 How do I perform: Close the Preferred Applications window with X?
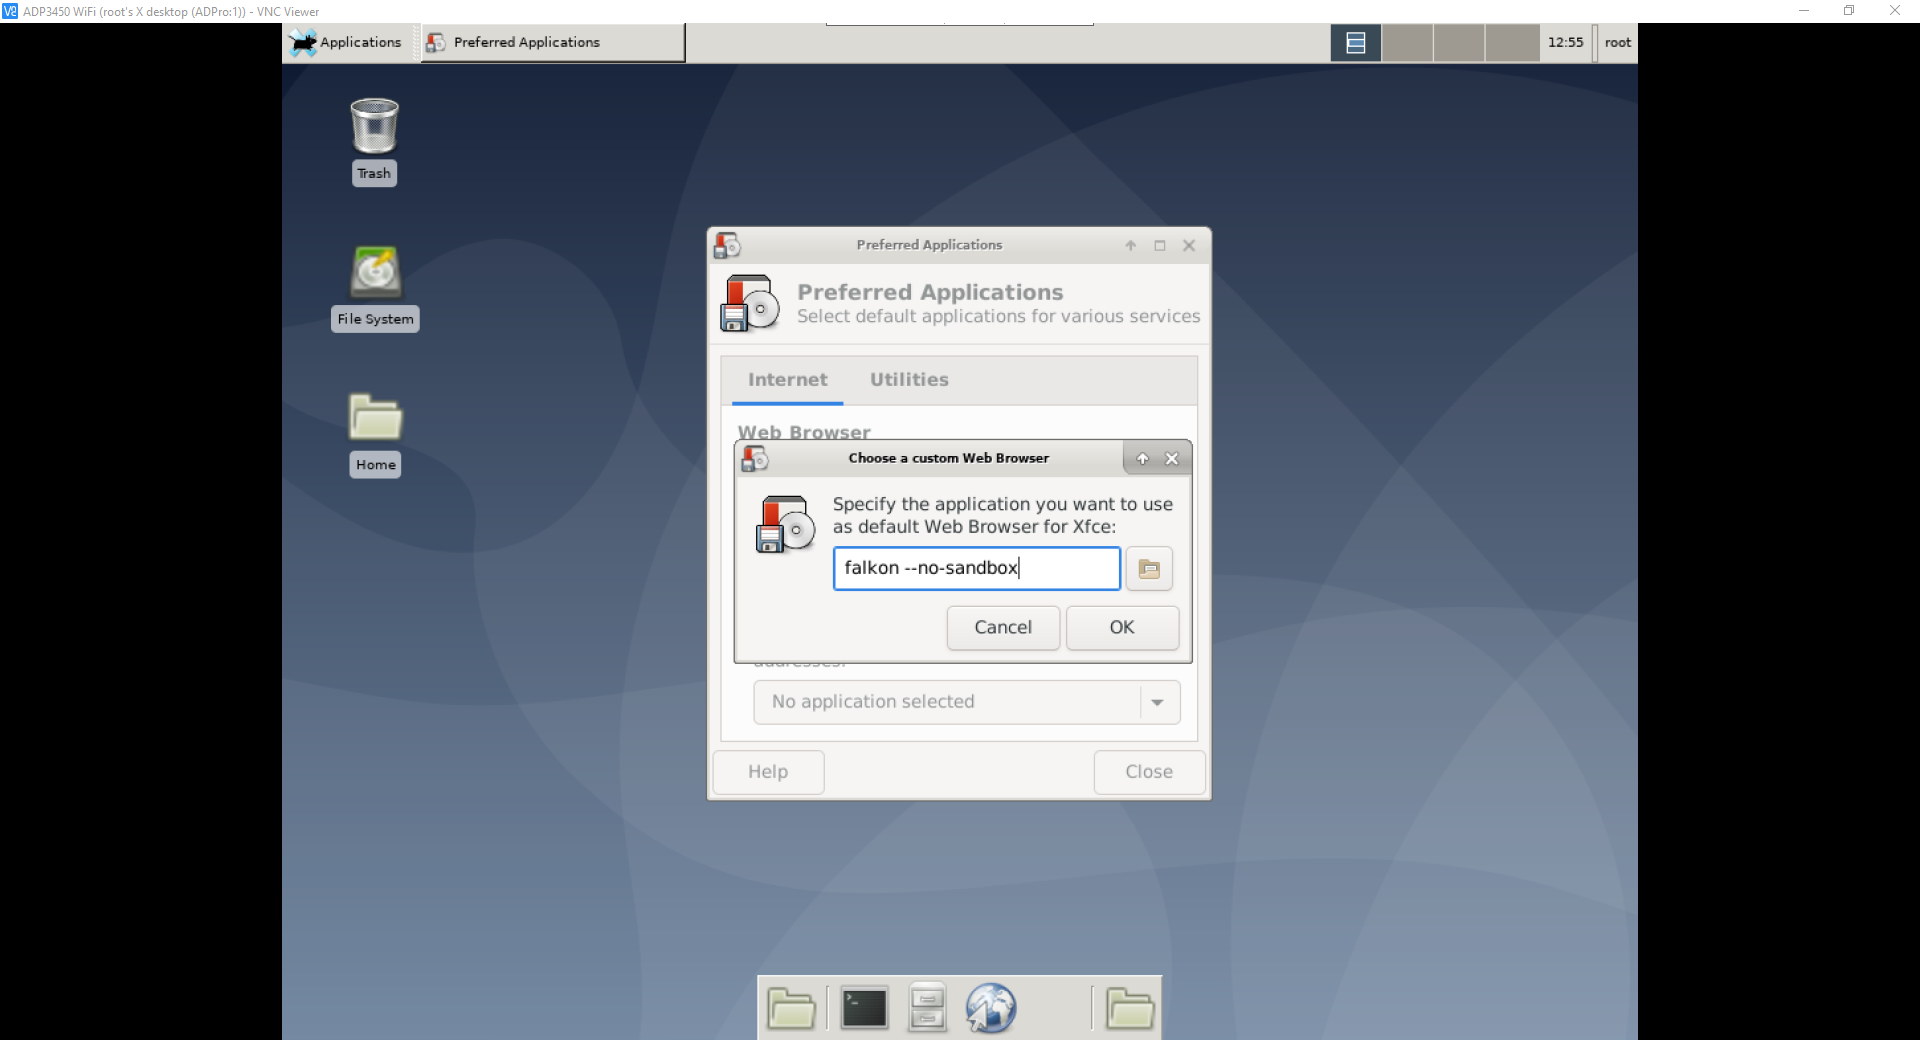click(x=1189, y=245)
